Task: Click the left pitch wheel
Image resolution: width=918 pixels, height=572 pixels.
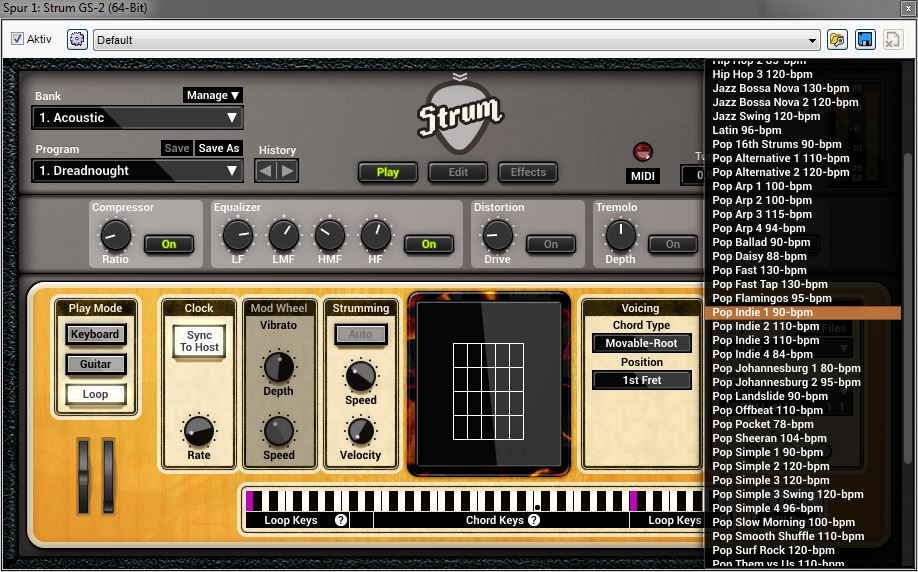Action: point(84,477)
